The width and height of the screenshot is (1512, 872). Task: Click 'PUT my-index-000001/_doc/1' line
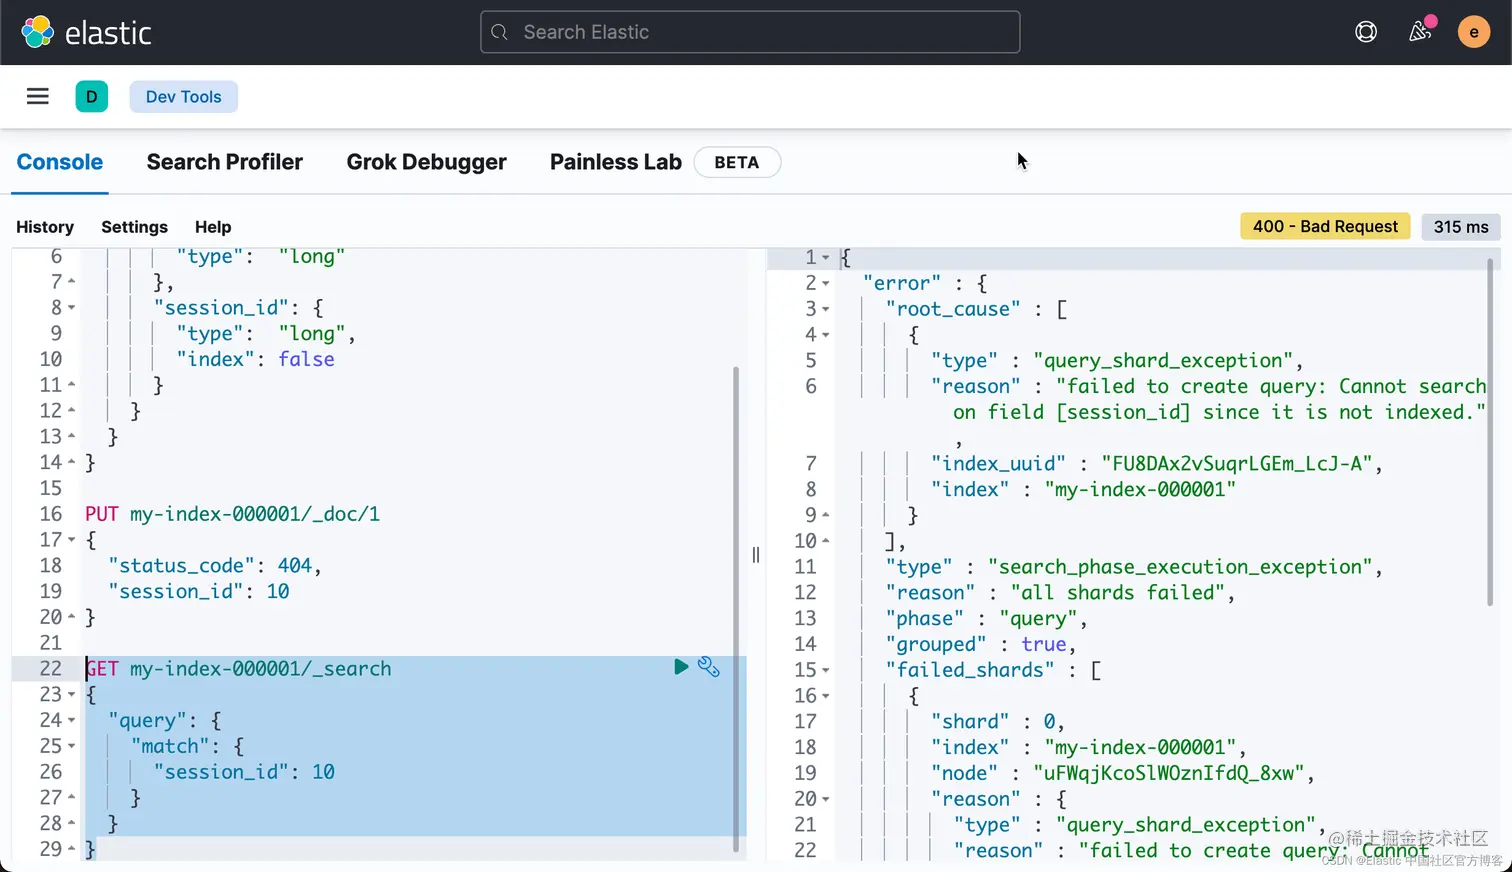coord(232,514)
